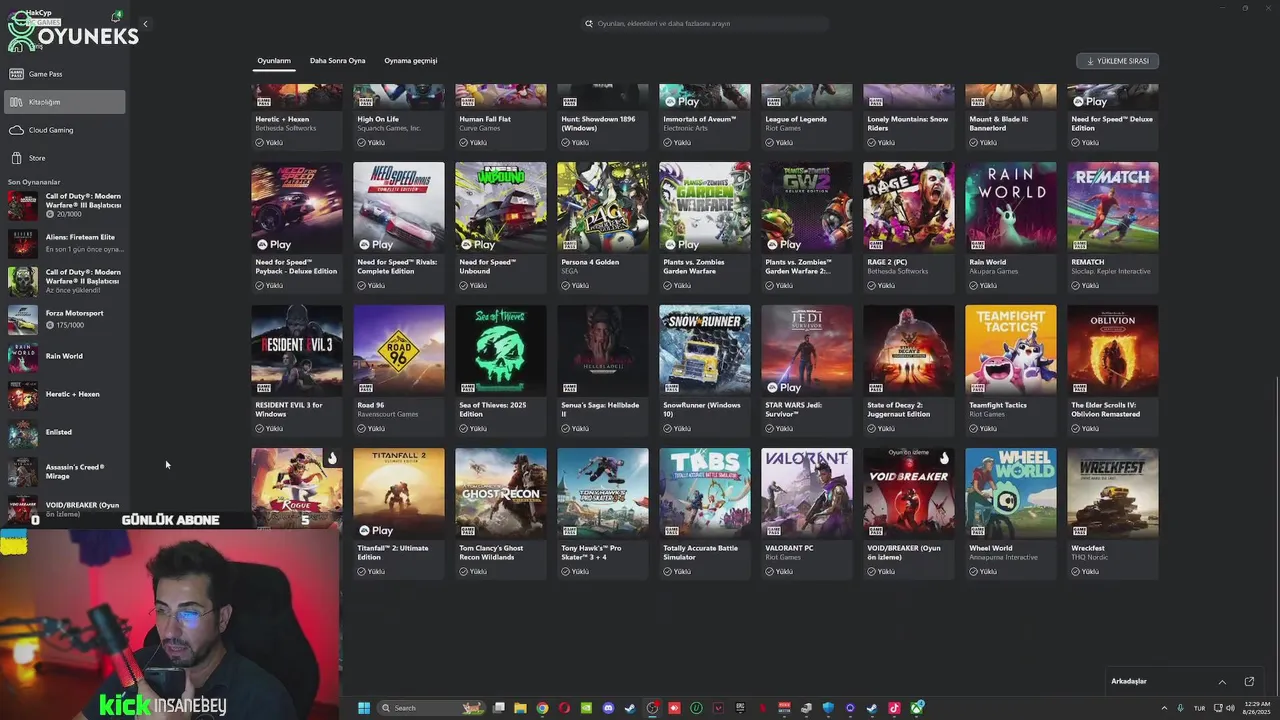Image resolution: width=1280 pixels, height=720 pixels.
Task: Open the Teamfight Tactics cover
Action: tap(1011, 350)
